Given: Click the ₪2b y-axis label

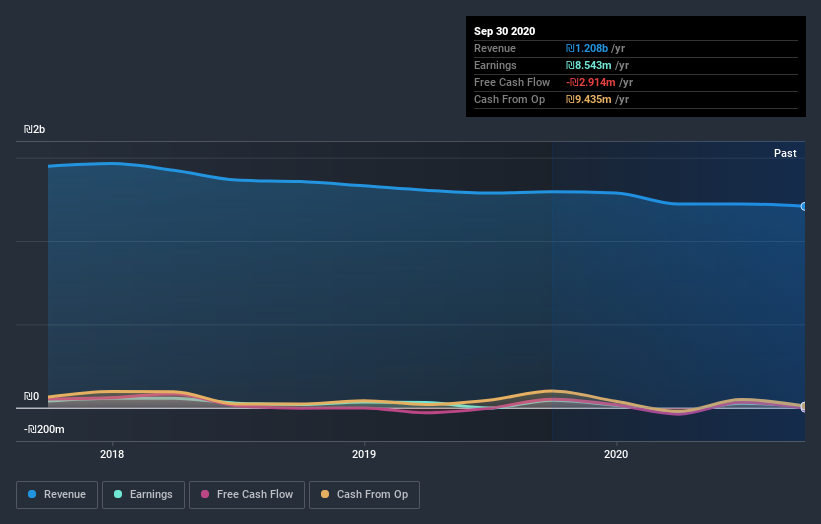Looking at the screenshot, I should point(35,129).
